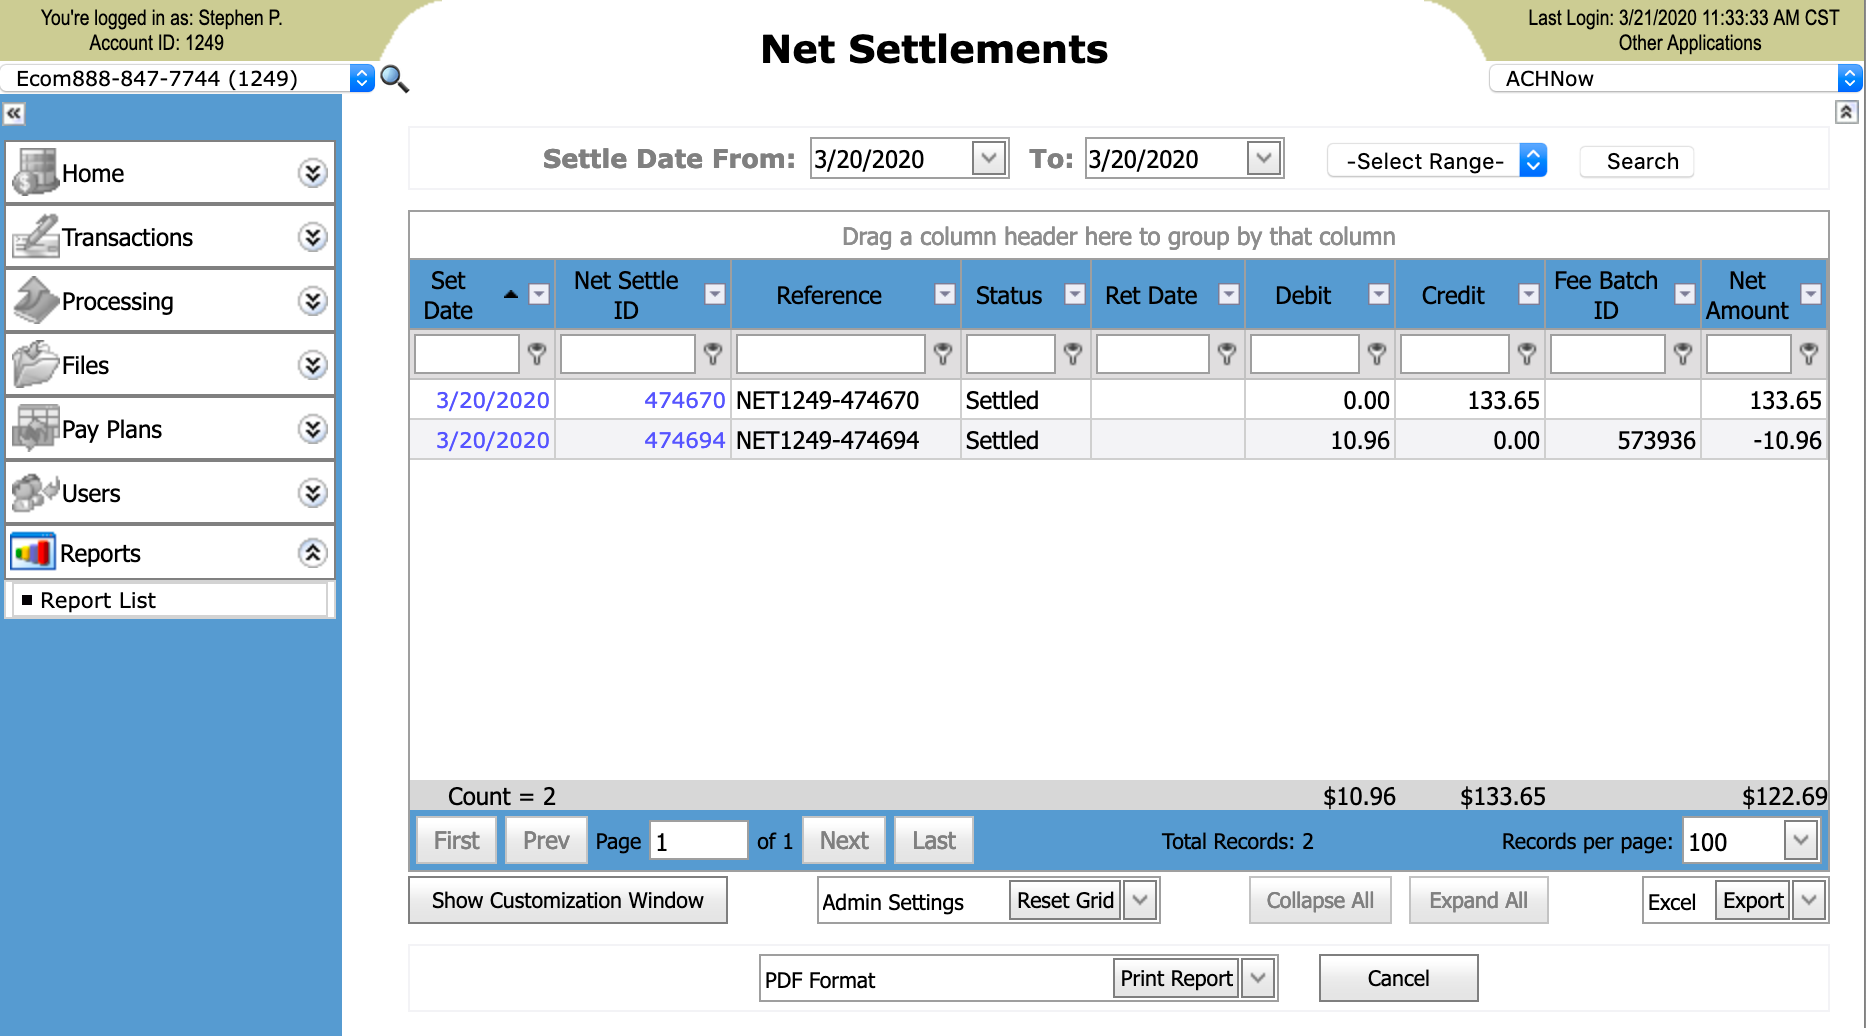1866x1036 pixels.
Task: Click the account search magnifier icon
Action: tap(394, 79)
